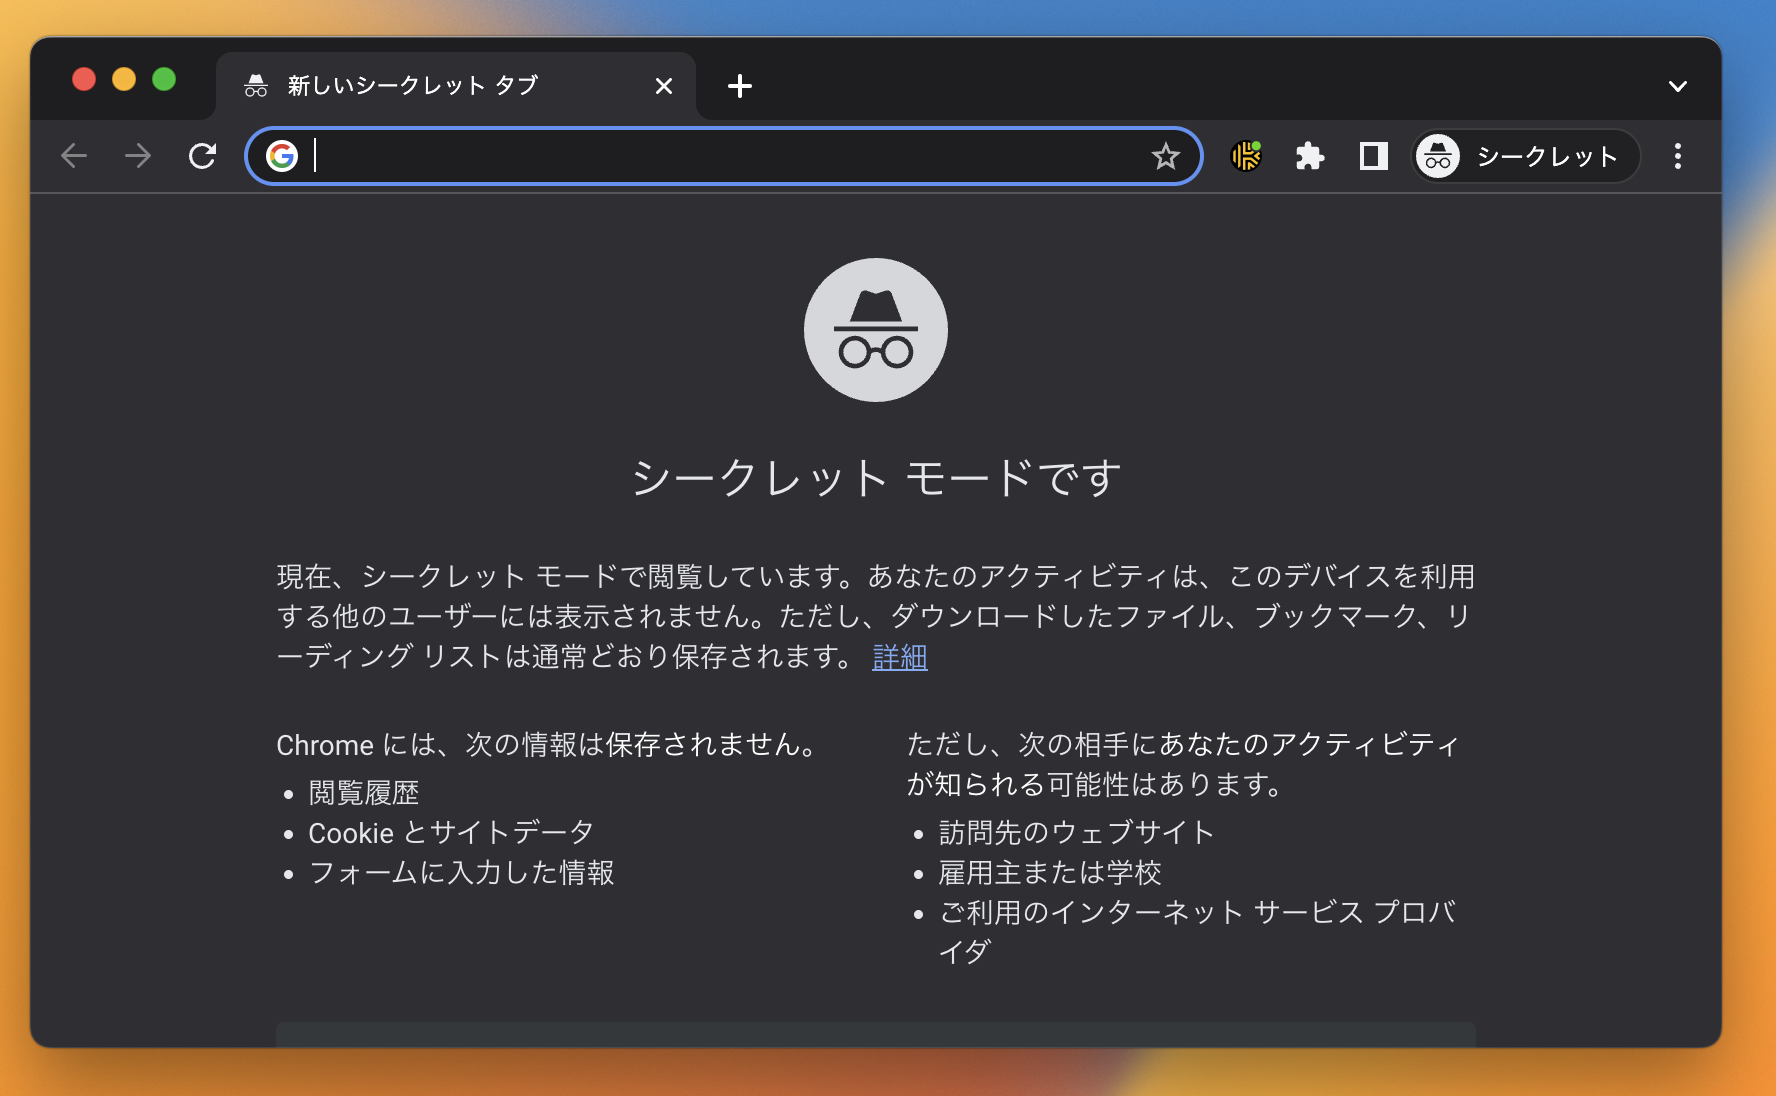Close the window with red button

pos(84,79)
